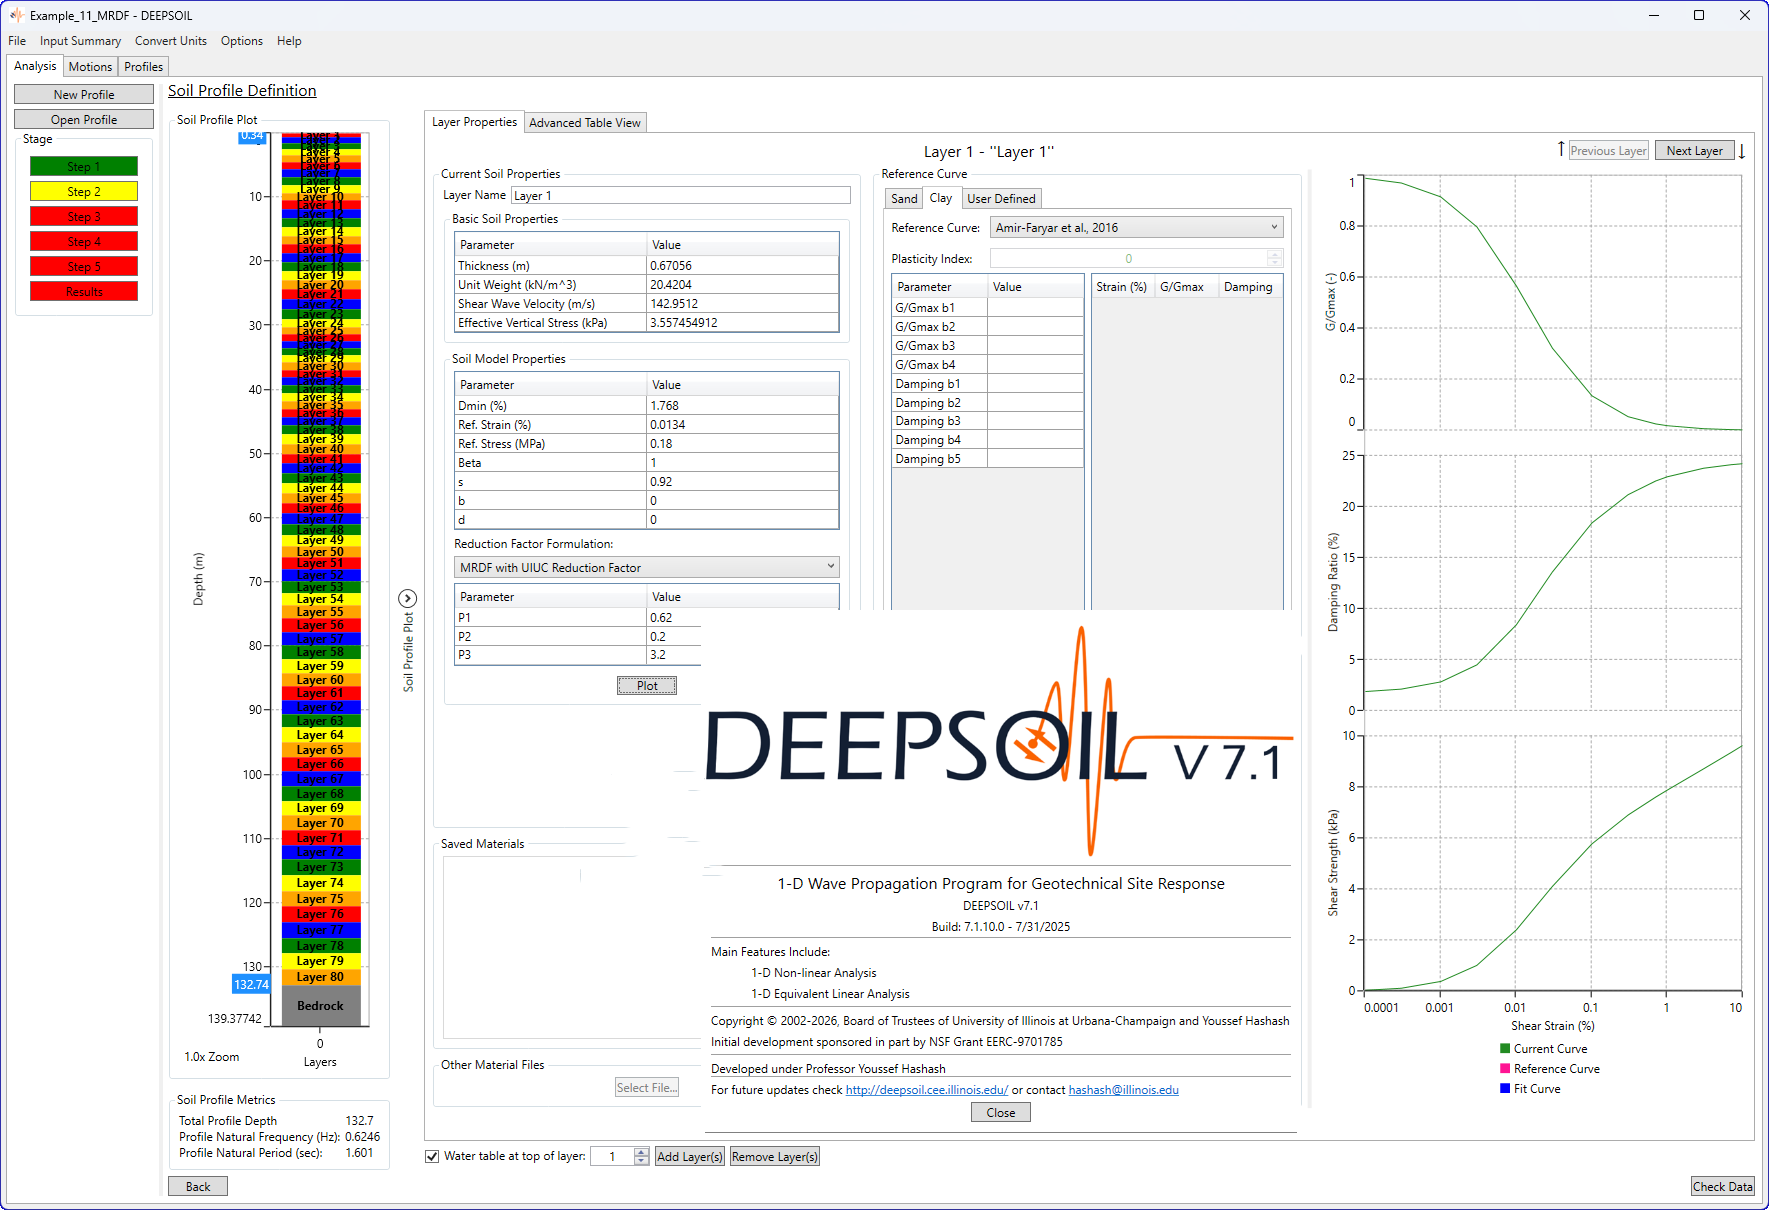Click Add Layer(s) button
Viewport: 1769px width, 1210px height.
click(x=689, y=1157)
